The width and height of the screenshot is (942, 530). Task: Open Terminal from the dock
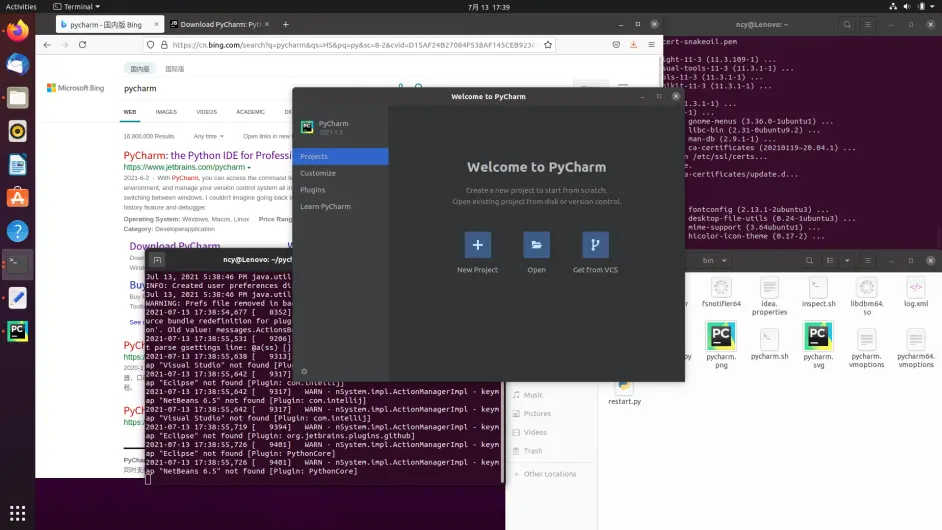17,264
